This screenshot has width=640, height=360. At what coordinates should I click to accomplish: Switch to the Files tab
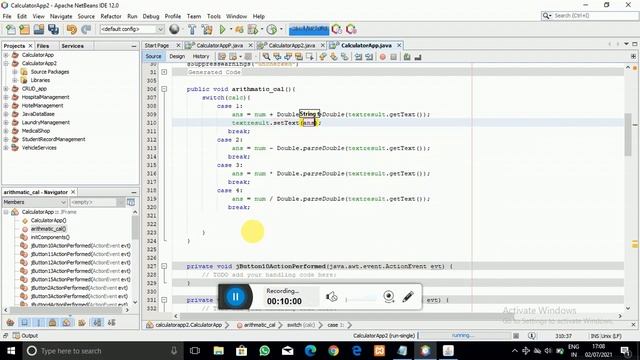(x=43, y=46)
